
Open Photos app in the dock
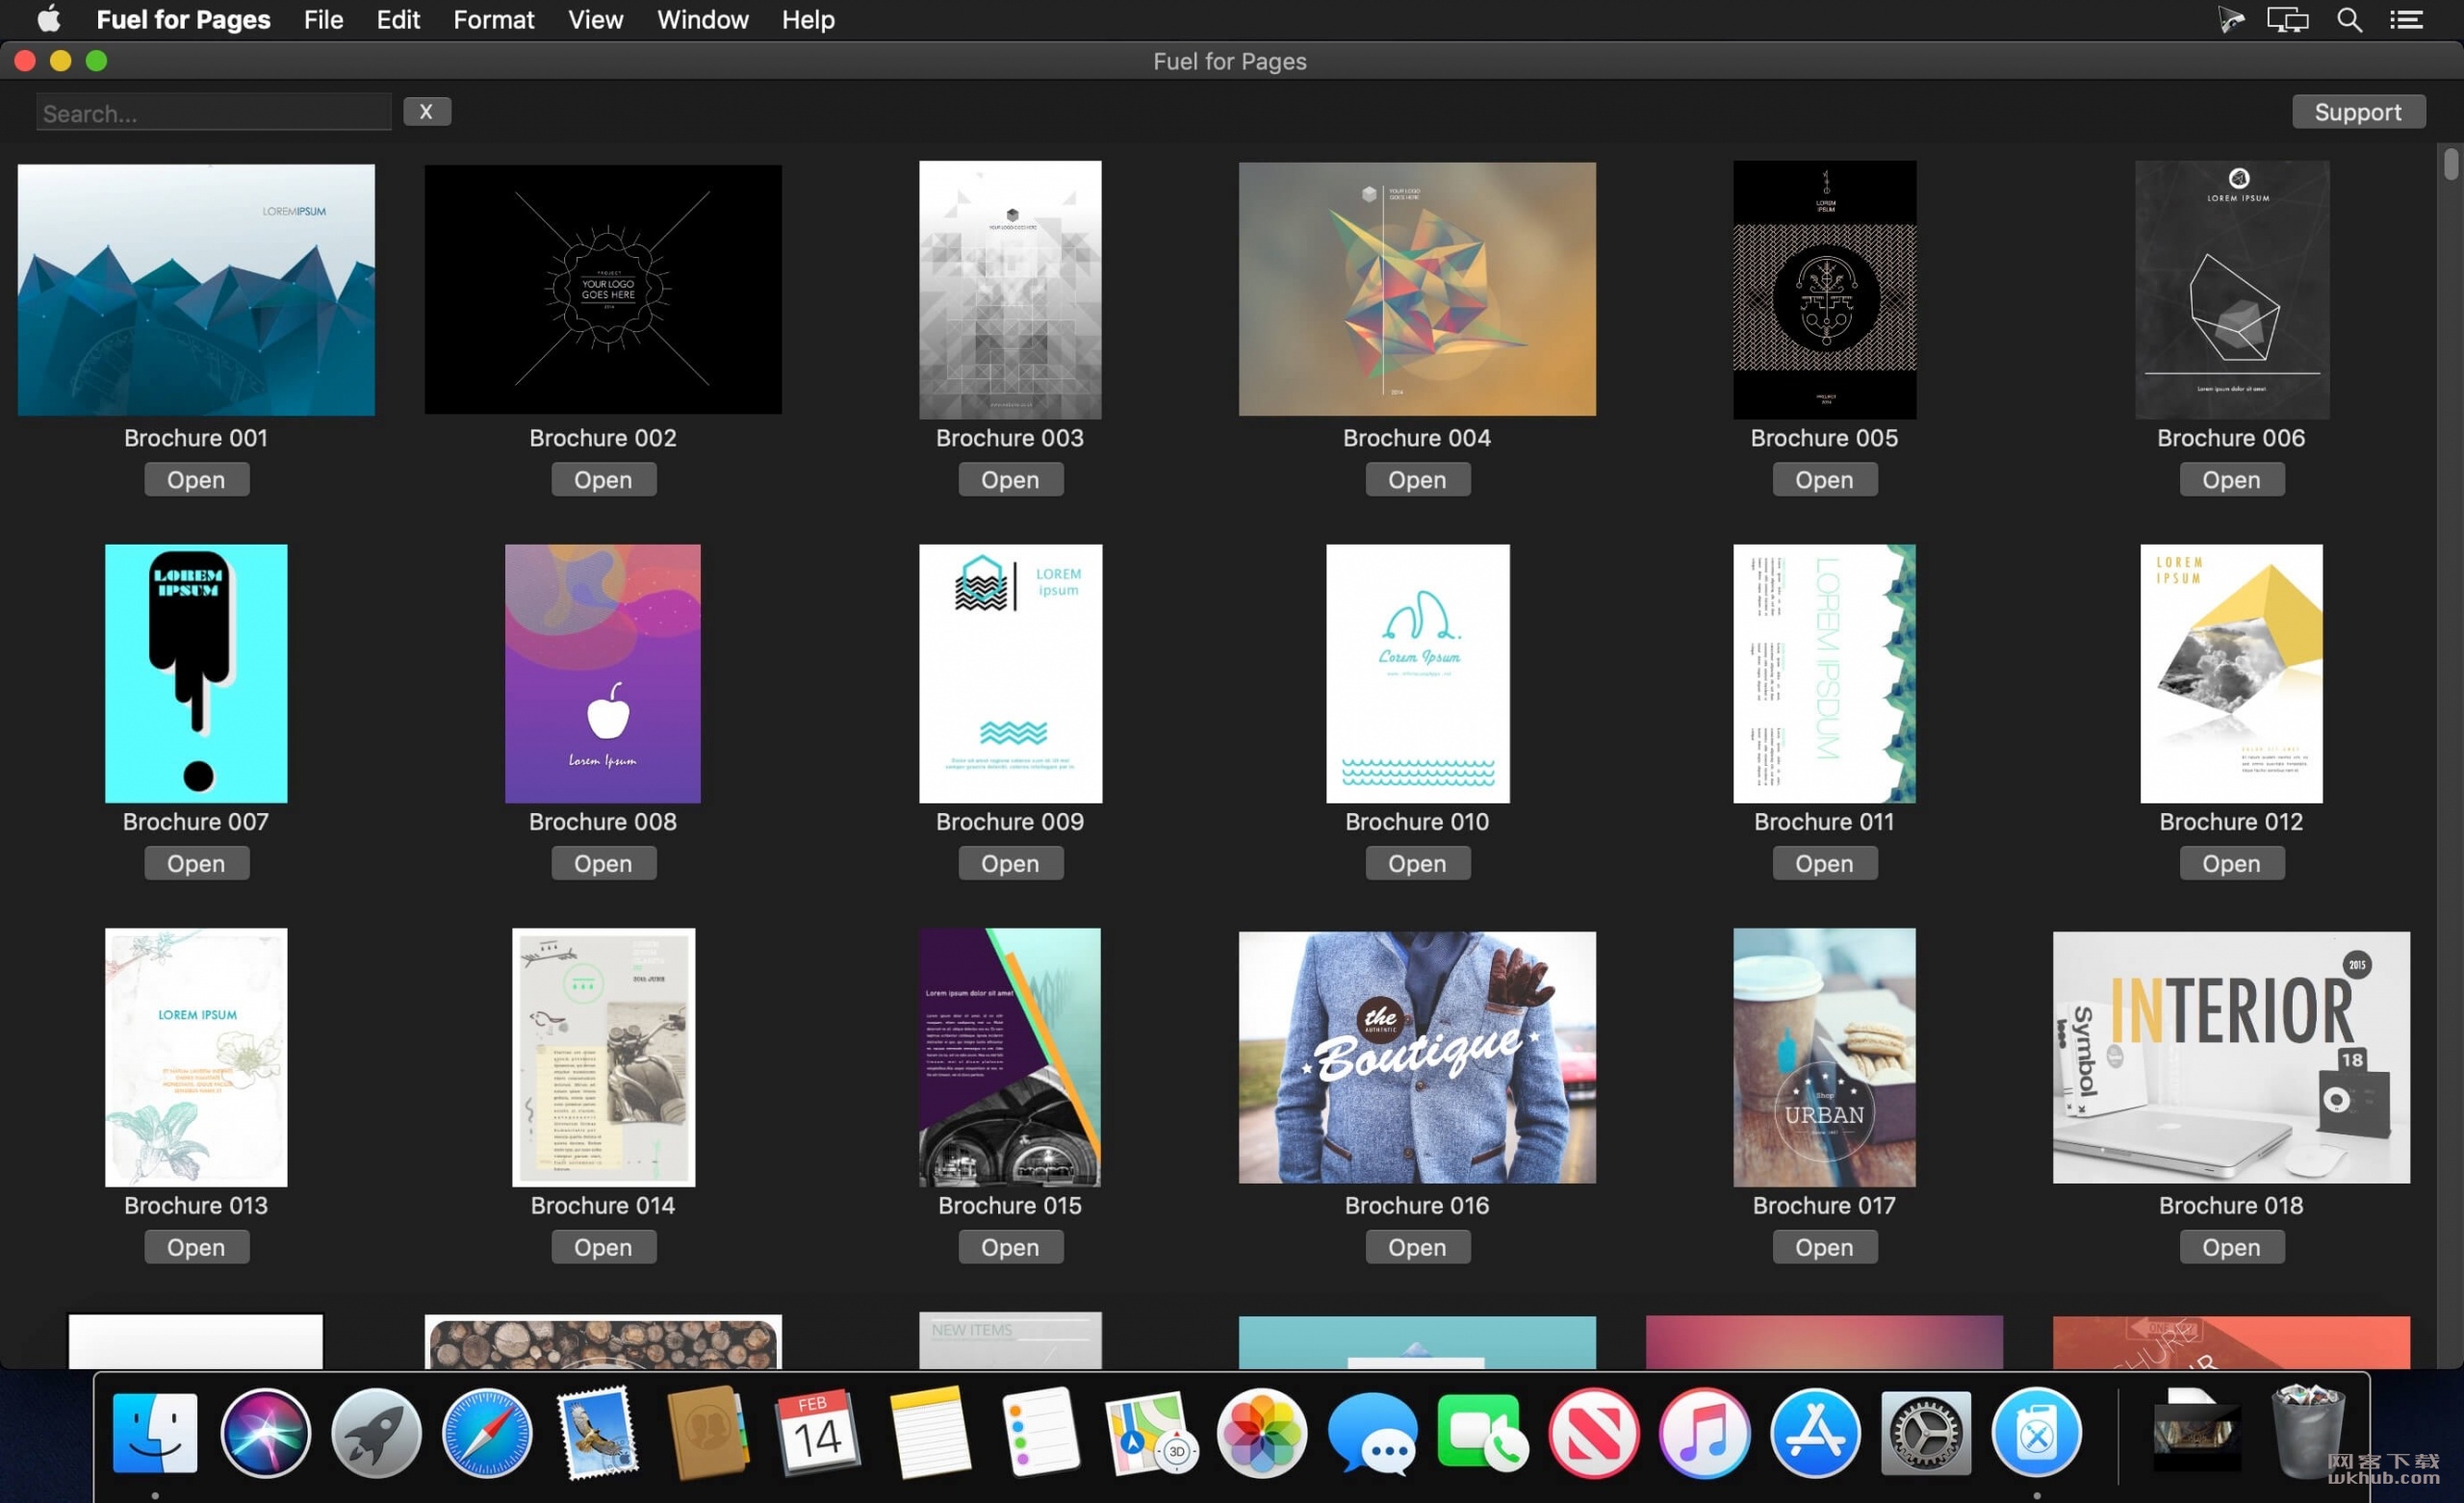point(1261,1433)
